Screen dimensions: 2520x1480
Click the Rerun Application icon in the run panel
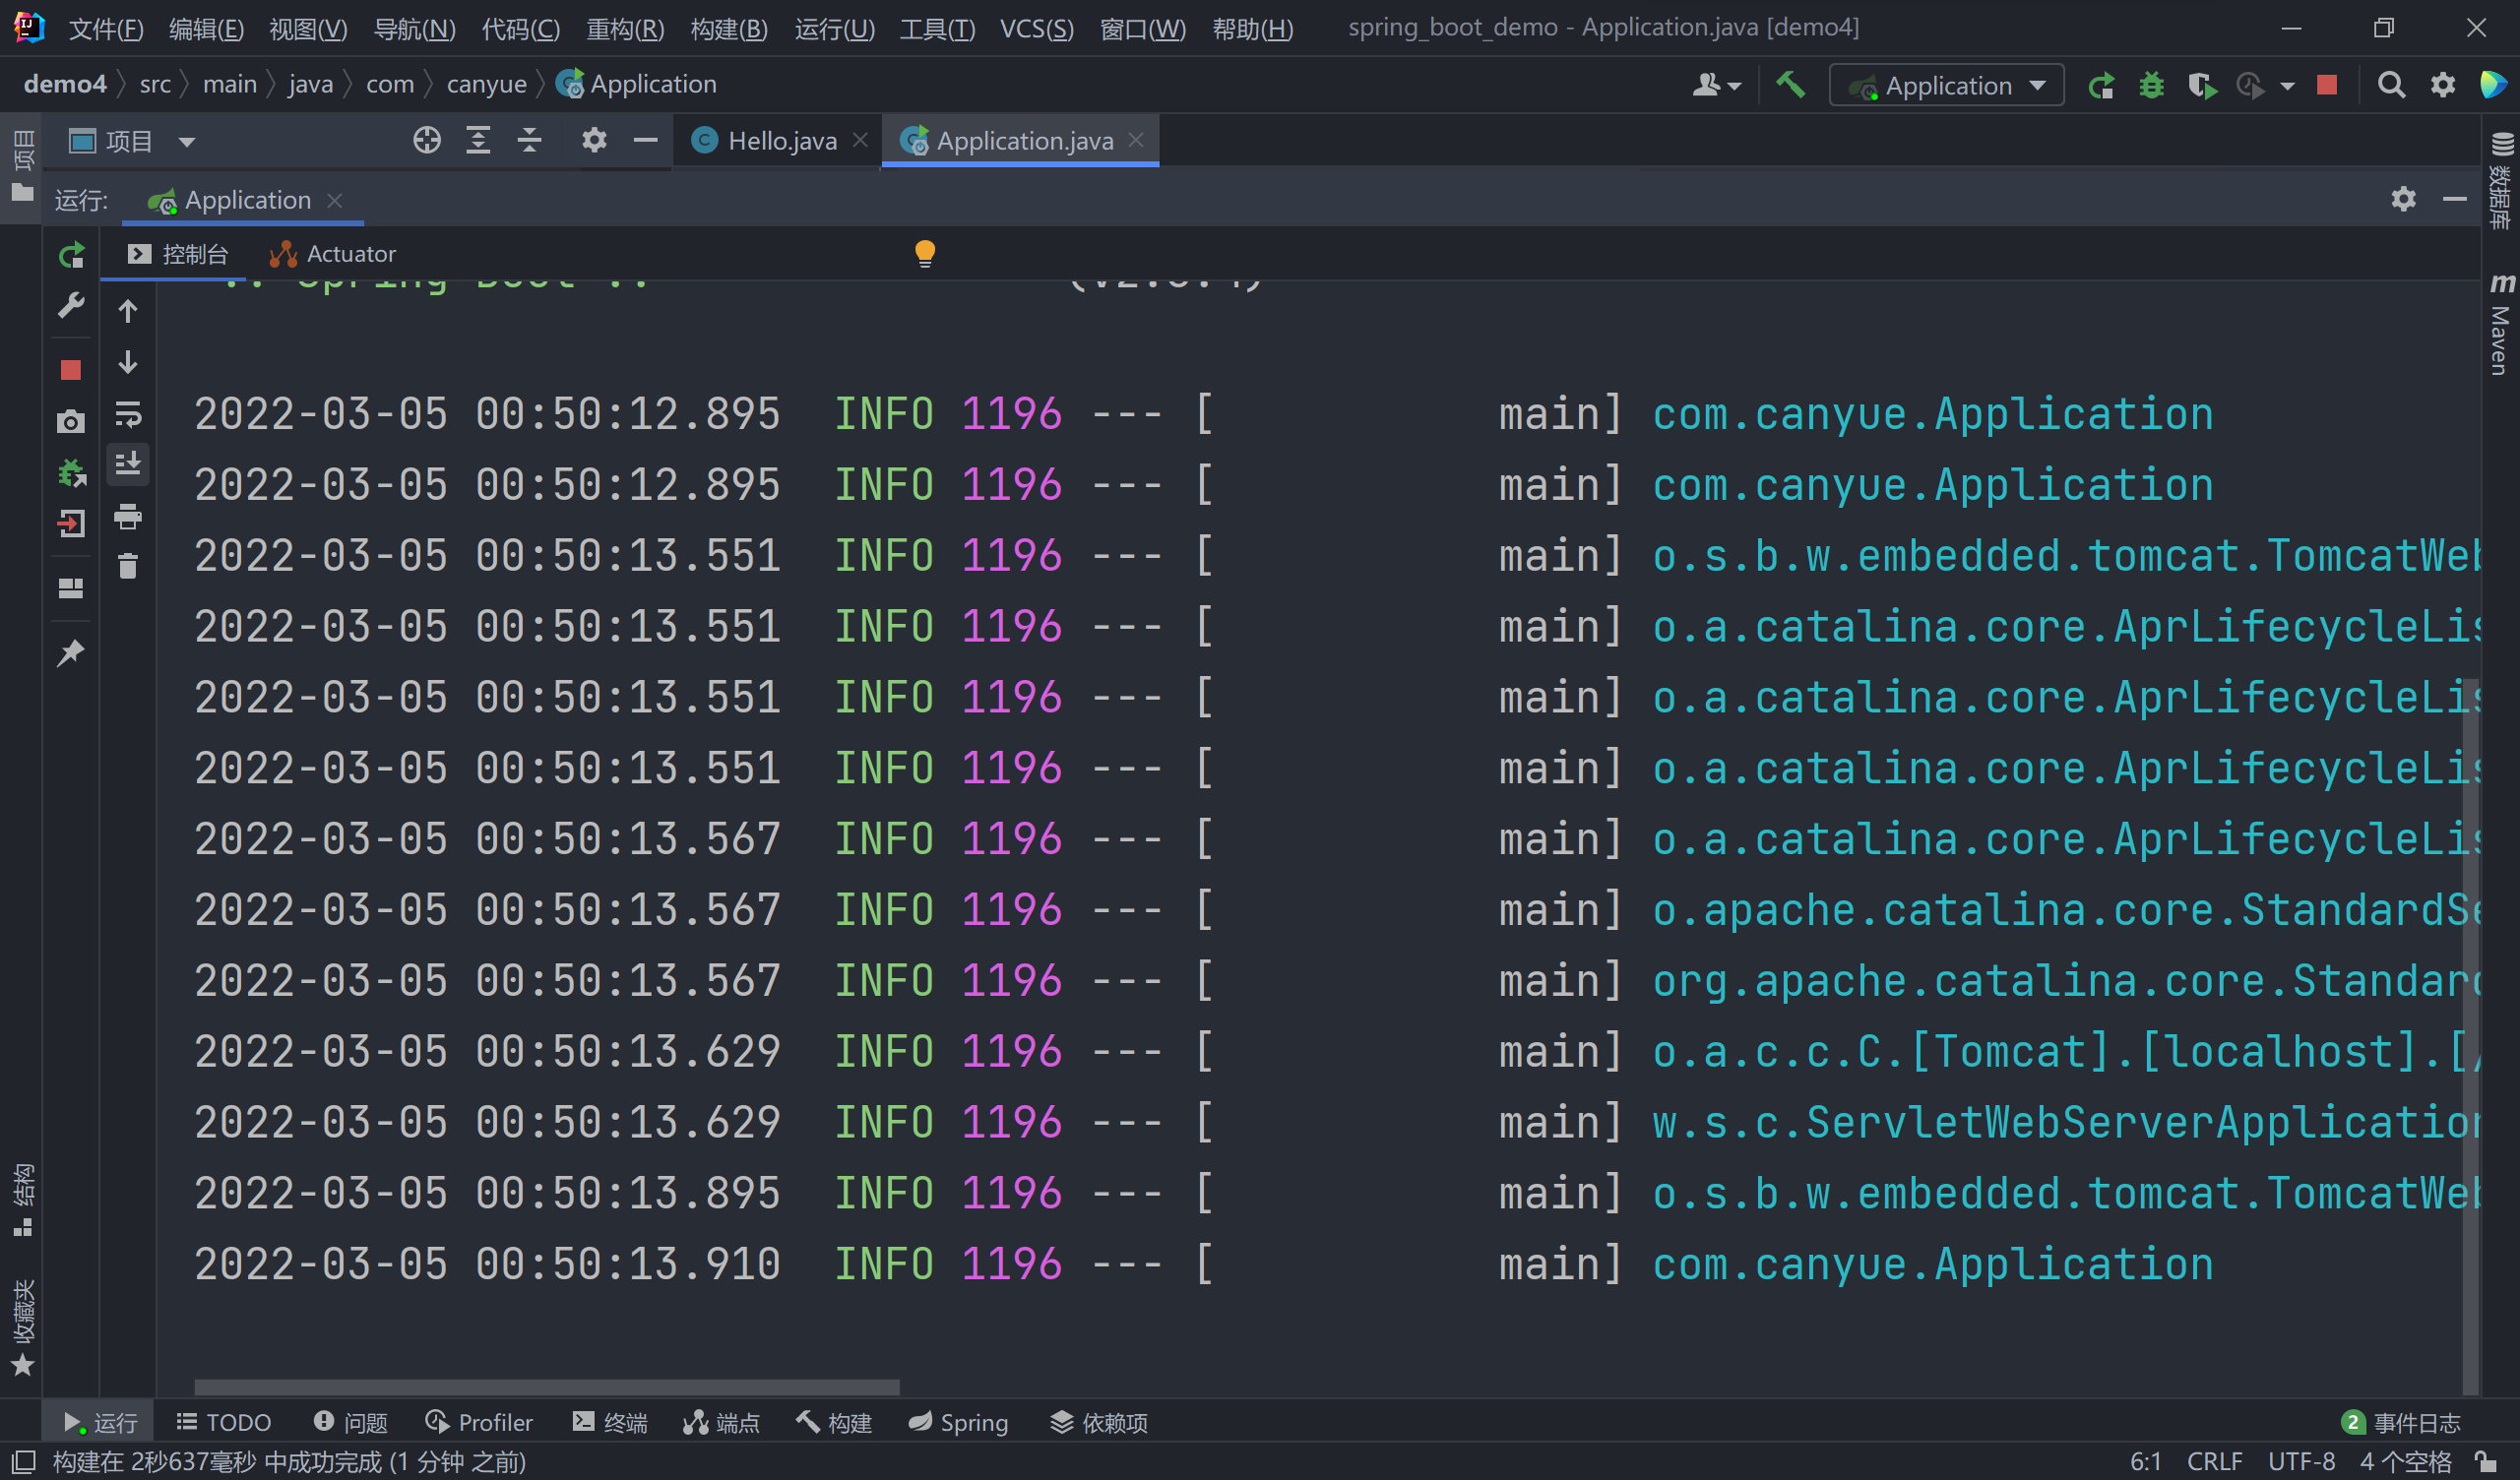(x=71, y=256)
